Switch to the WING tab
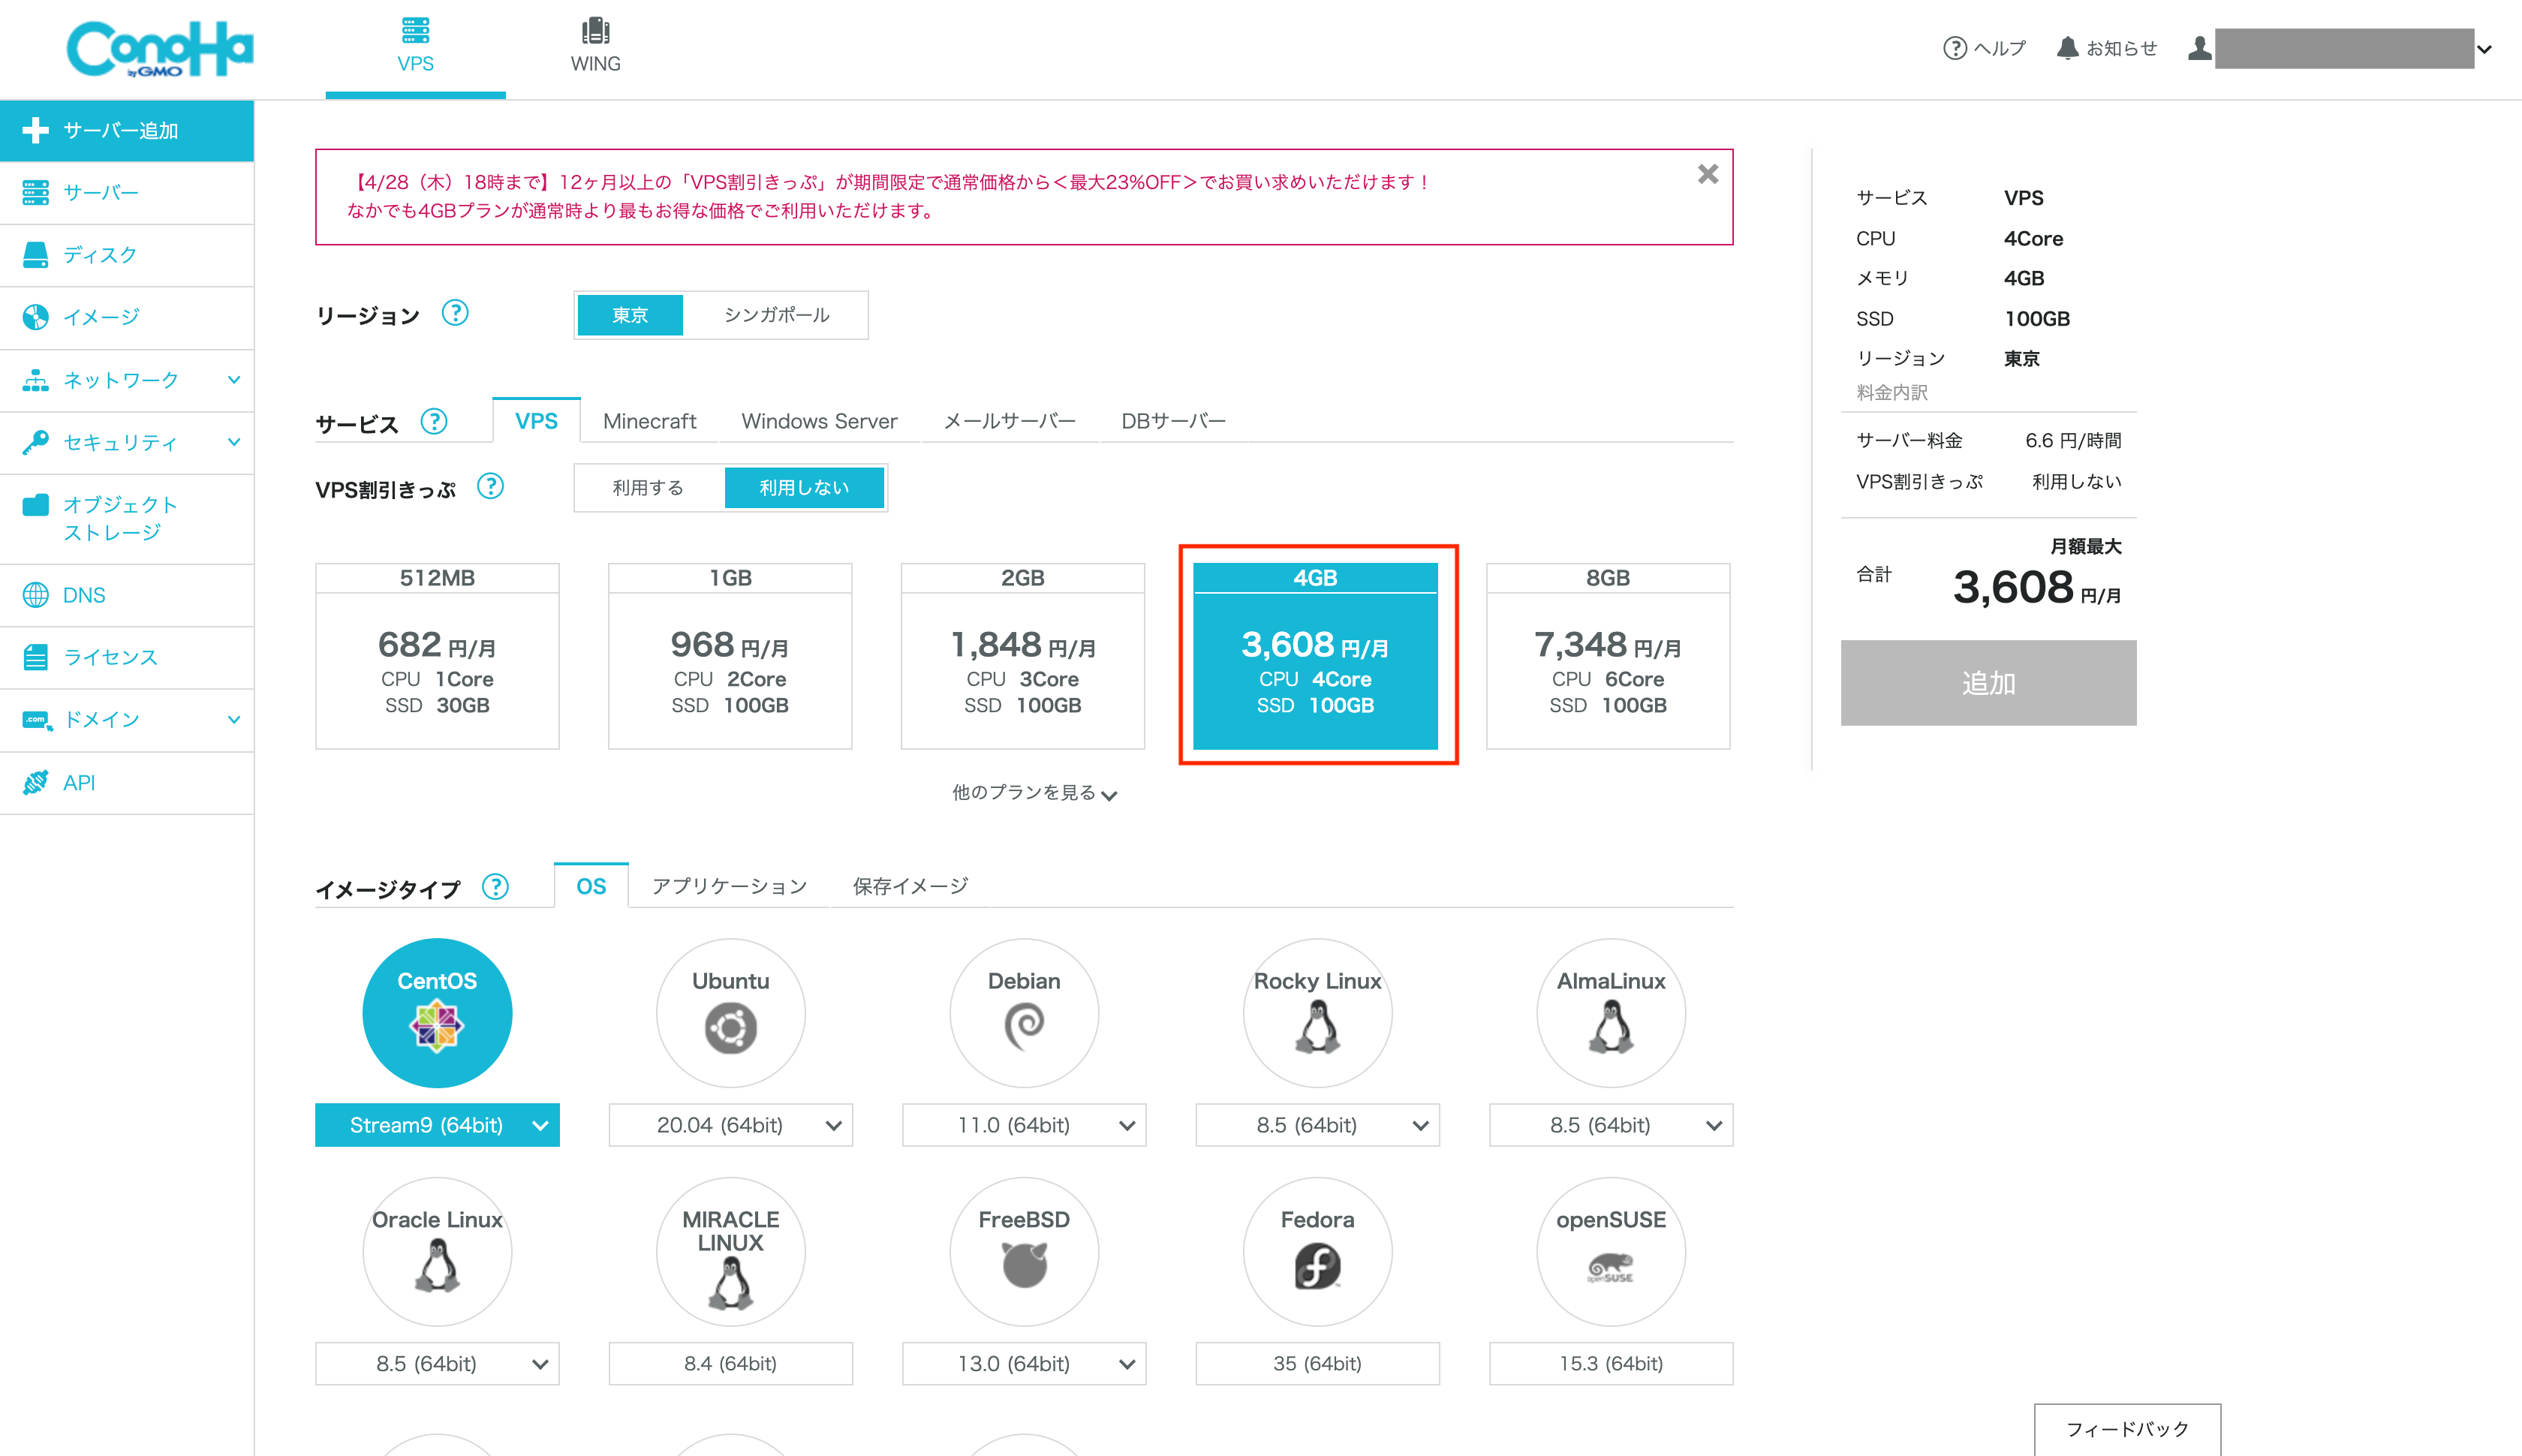2522x1456 pixels. click(x=595, y=46)
